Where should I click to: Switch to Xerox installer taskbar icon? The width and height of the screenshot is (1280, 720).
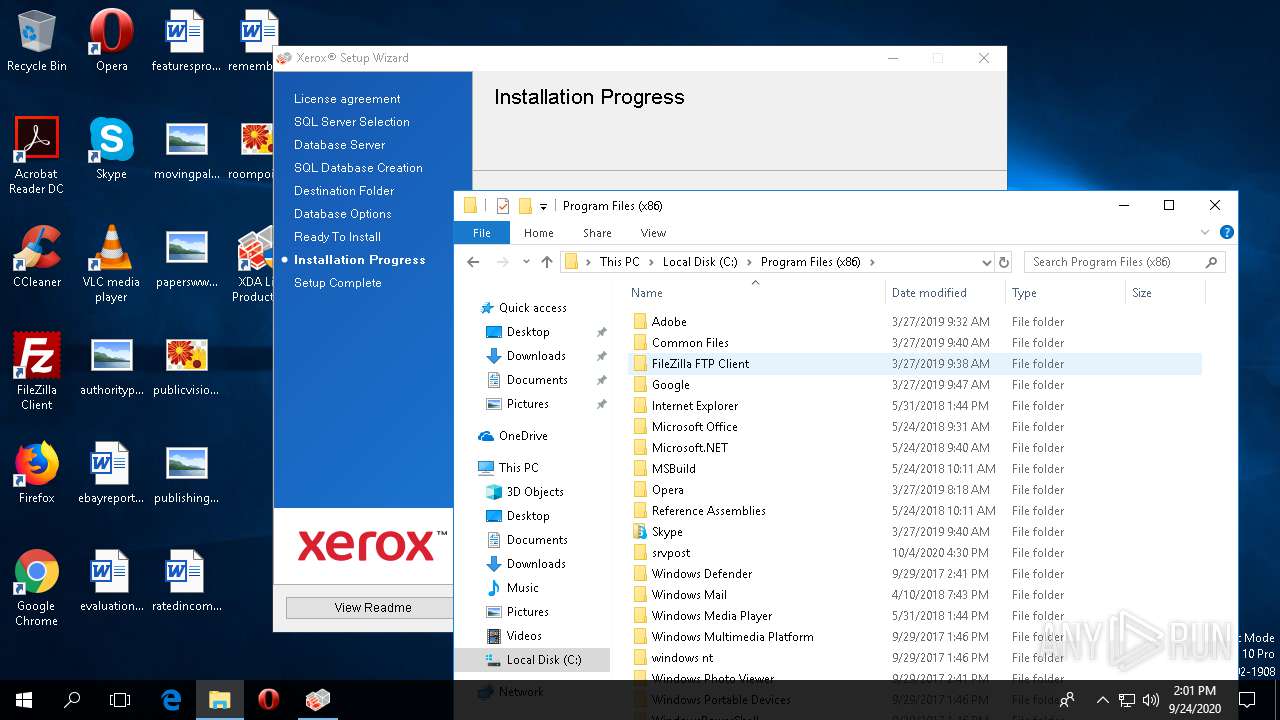(x=317, y=700)
